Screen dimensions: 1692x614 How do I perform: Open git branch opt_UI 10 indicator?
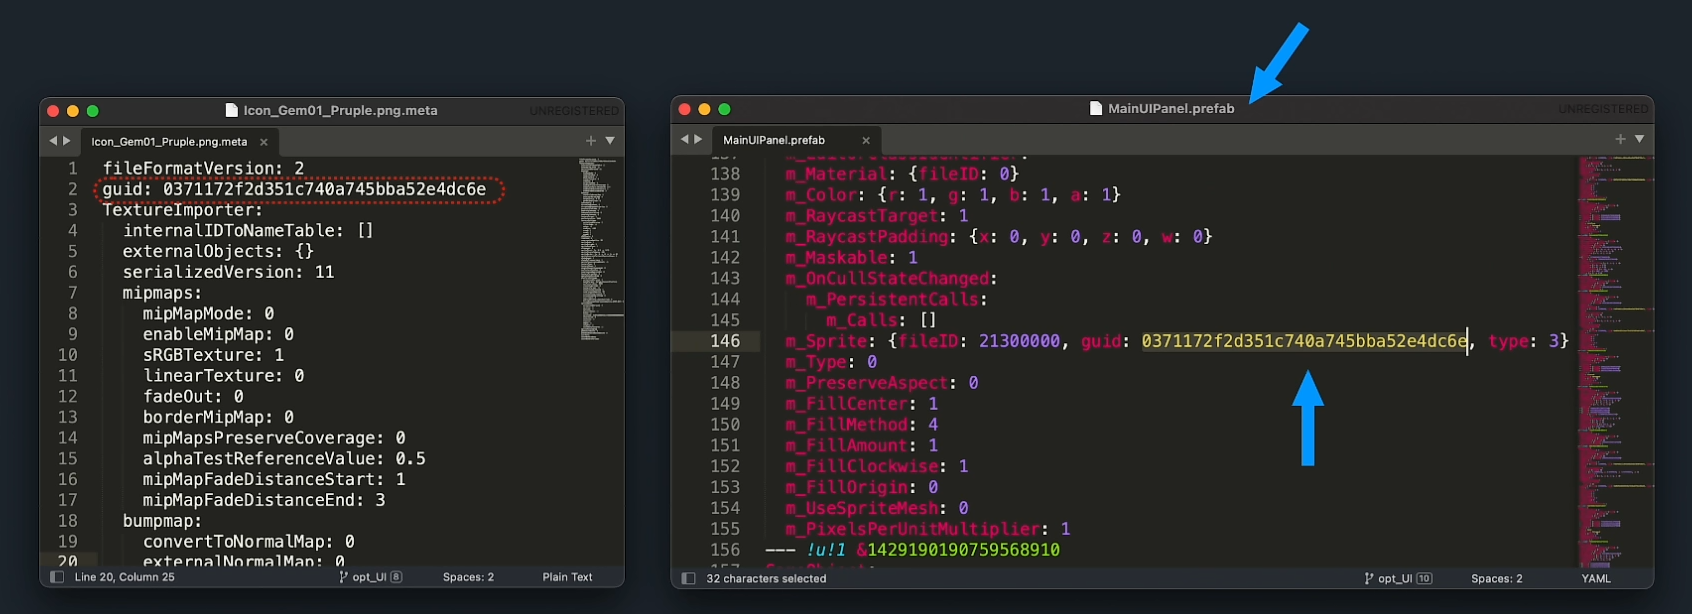tap(1398, 578)
